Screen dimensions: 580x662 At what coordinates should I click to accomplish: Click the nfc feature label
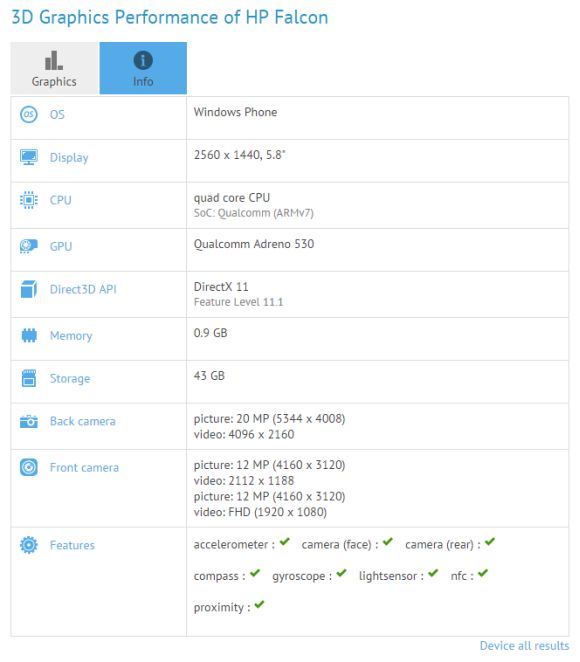coord(462,576)
